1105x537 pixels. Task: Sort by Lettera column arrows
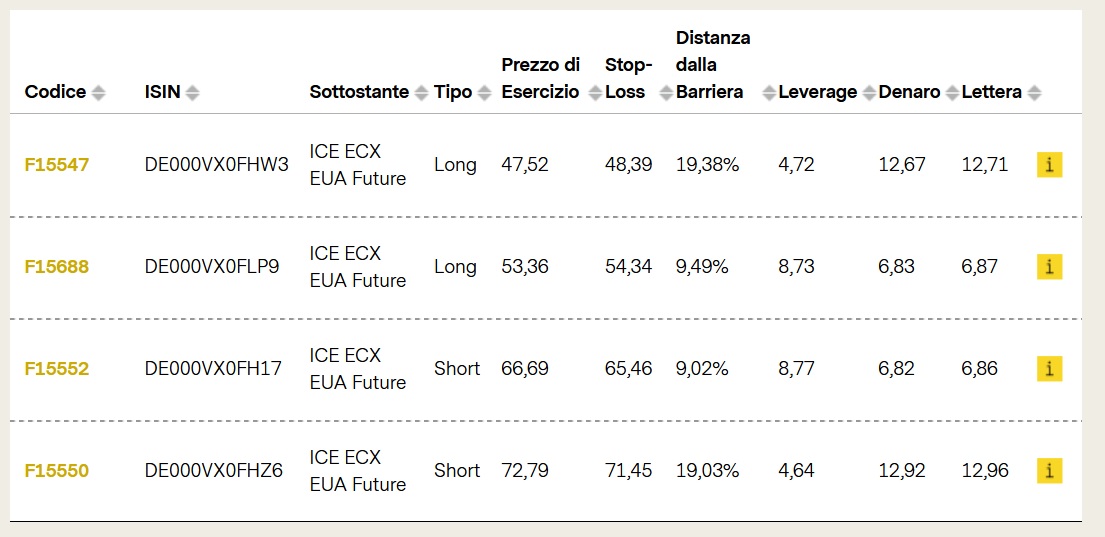pos(1034,92)
